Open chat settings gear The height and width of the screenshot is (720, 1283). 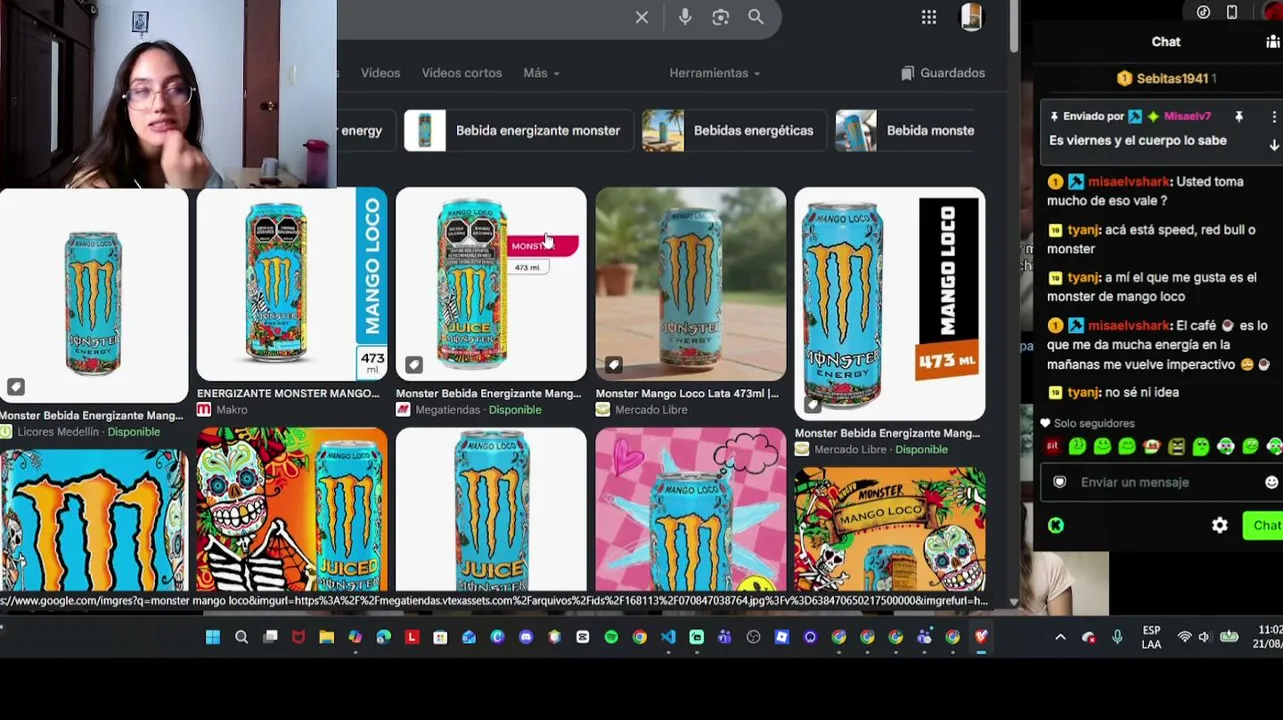1220,525
